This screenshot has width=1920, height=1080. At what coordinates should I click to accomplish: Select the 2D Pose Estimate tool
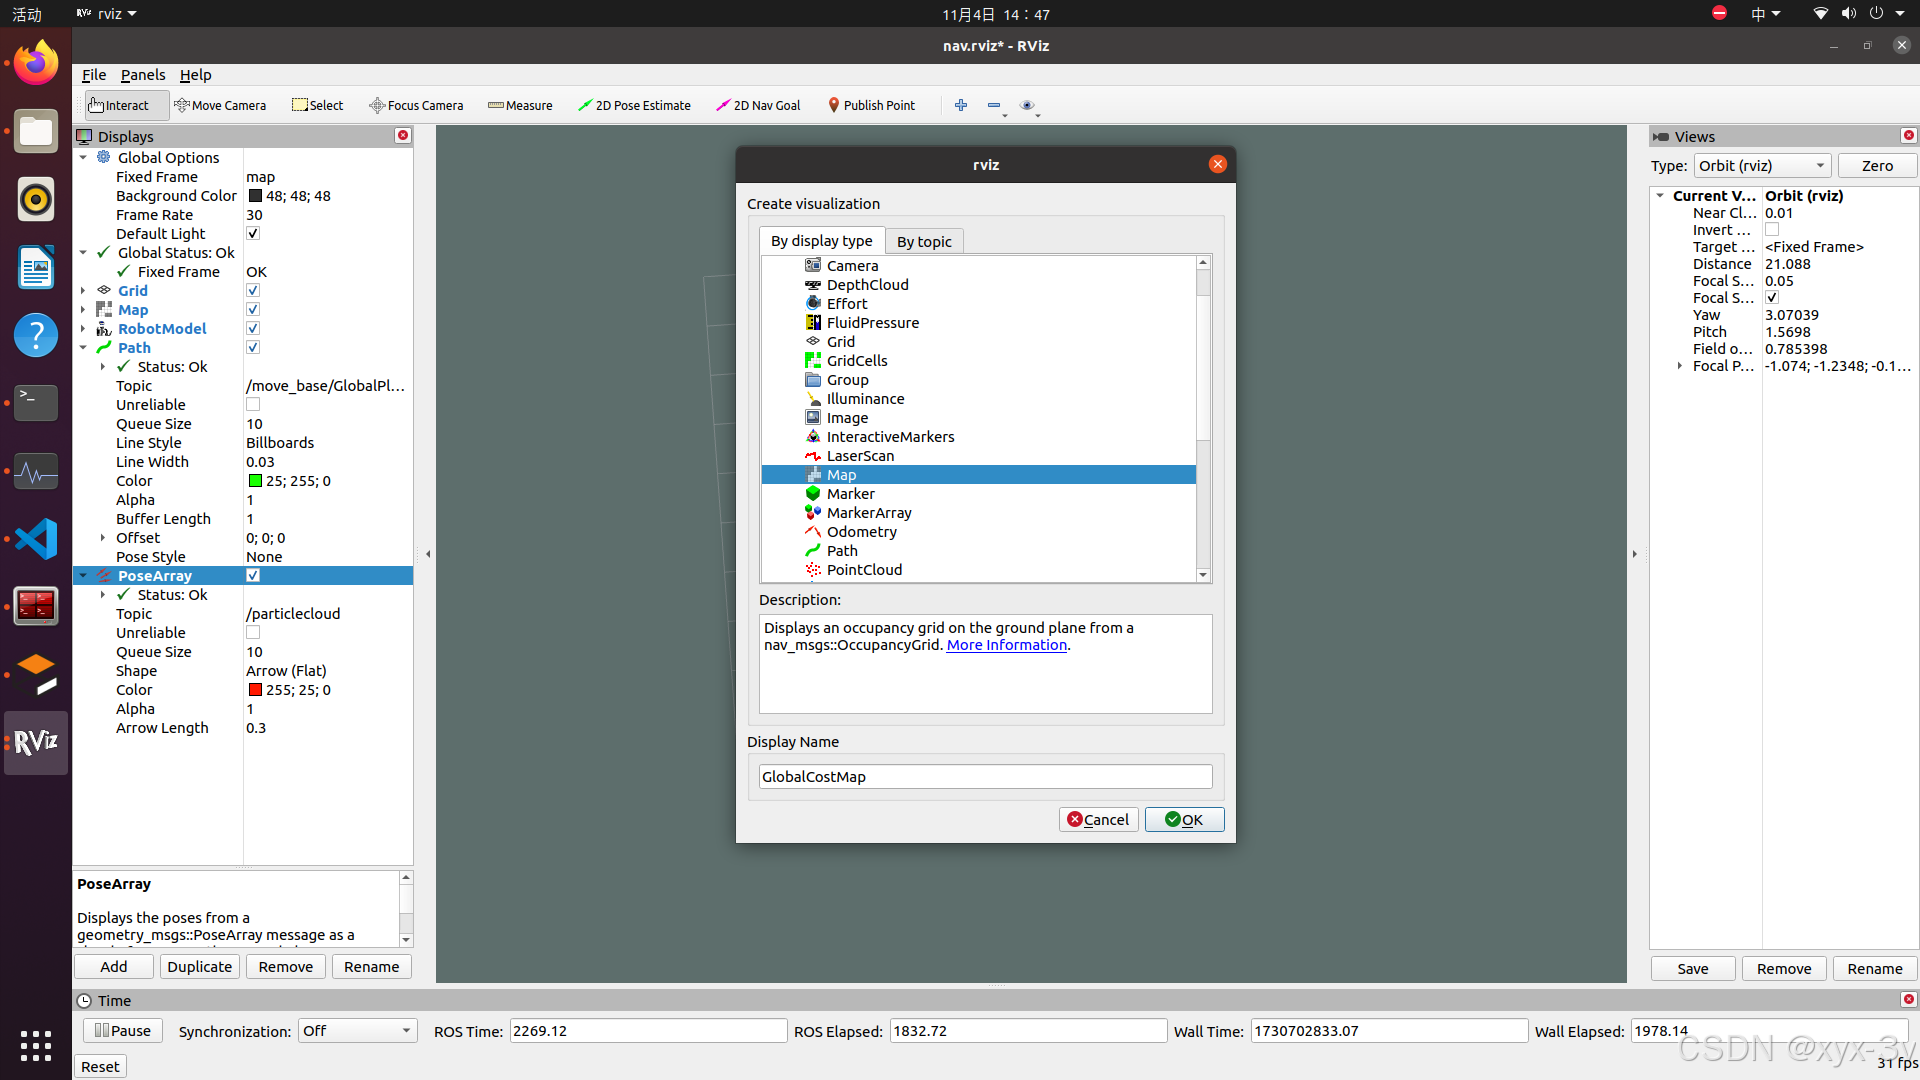point(634,105)
